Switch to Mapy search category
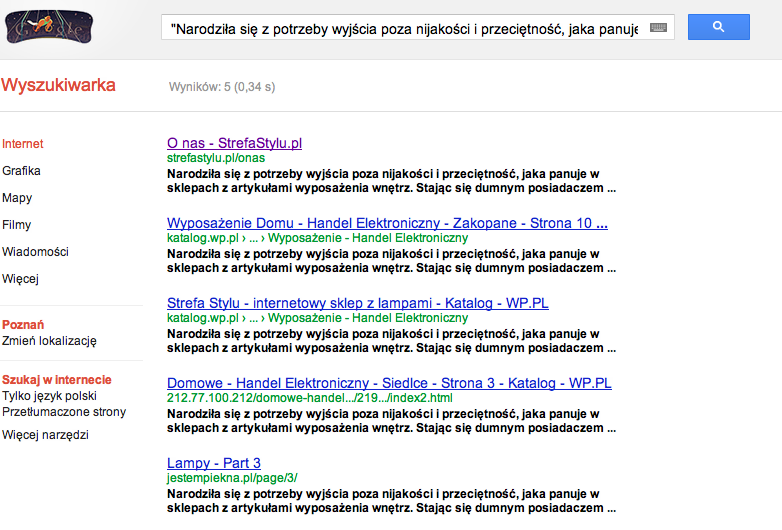Image resolution: width=782 pixels, height=530 pixels. coord(17,198)
